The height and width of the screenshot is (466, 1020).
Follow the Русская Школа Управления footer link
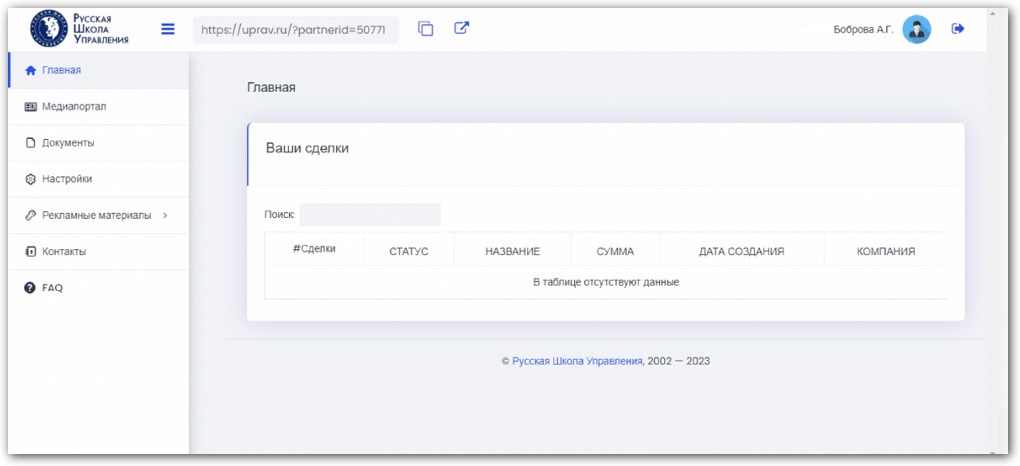[577, 361]
